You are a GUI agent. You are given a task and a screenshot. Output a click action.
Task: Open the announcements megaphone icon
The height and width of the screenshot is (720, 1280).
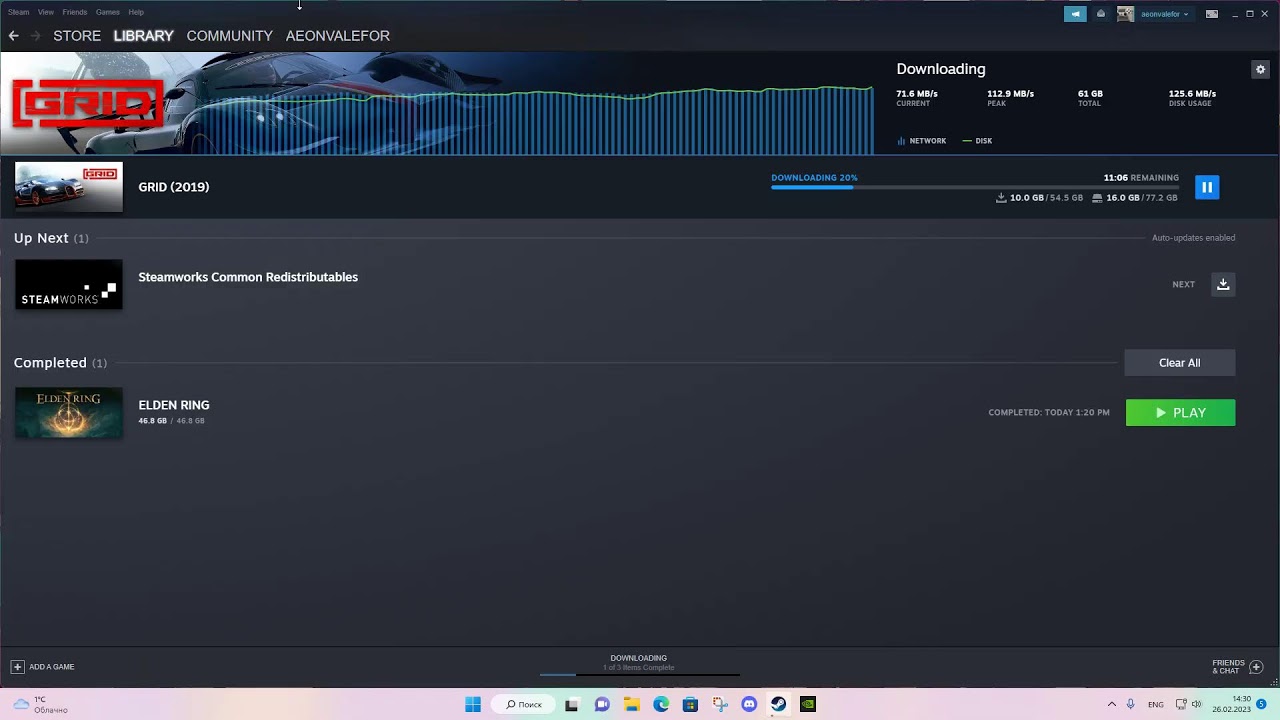click(x=1075, y=14)
